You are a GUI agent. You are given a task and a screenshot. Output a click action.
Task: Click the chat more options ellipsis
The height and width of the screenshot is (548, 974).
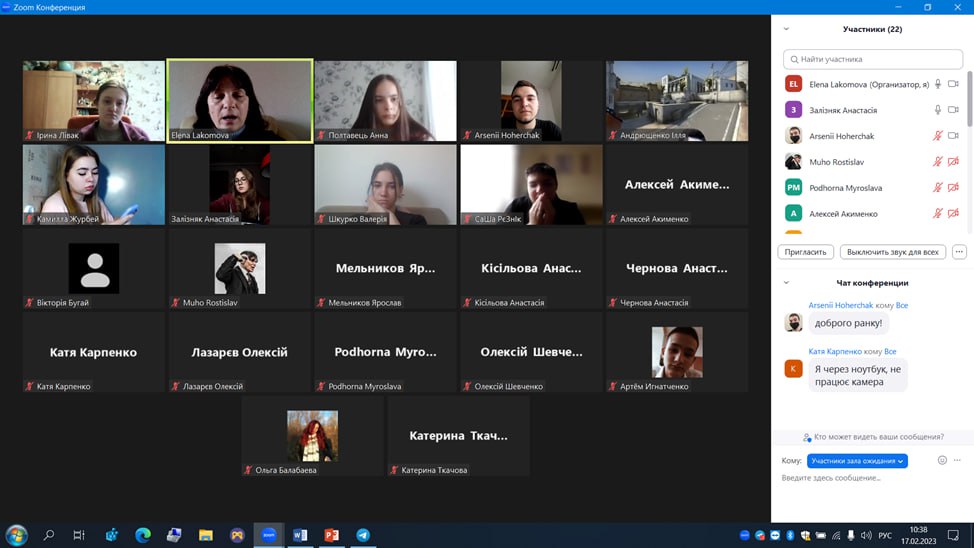coord(957,460)
